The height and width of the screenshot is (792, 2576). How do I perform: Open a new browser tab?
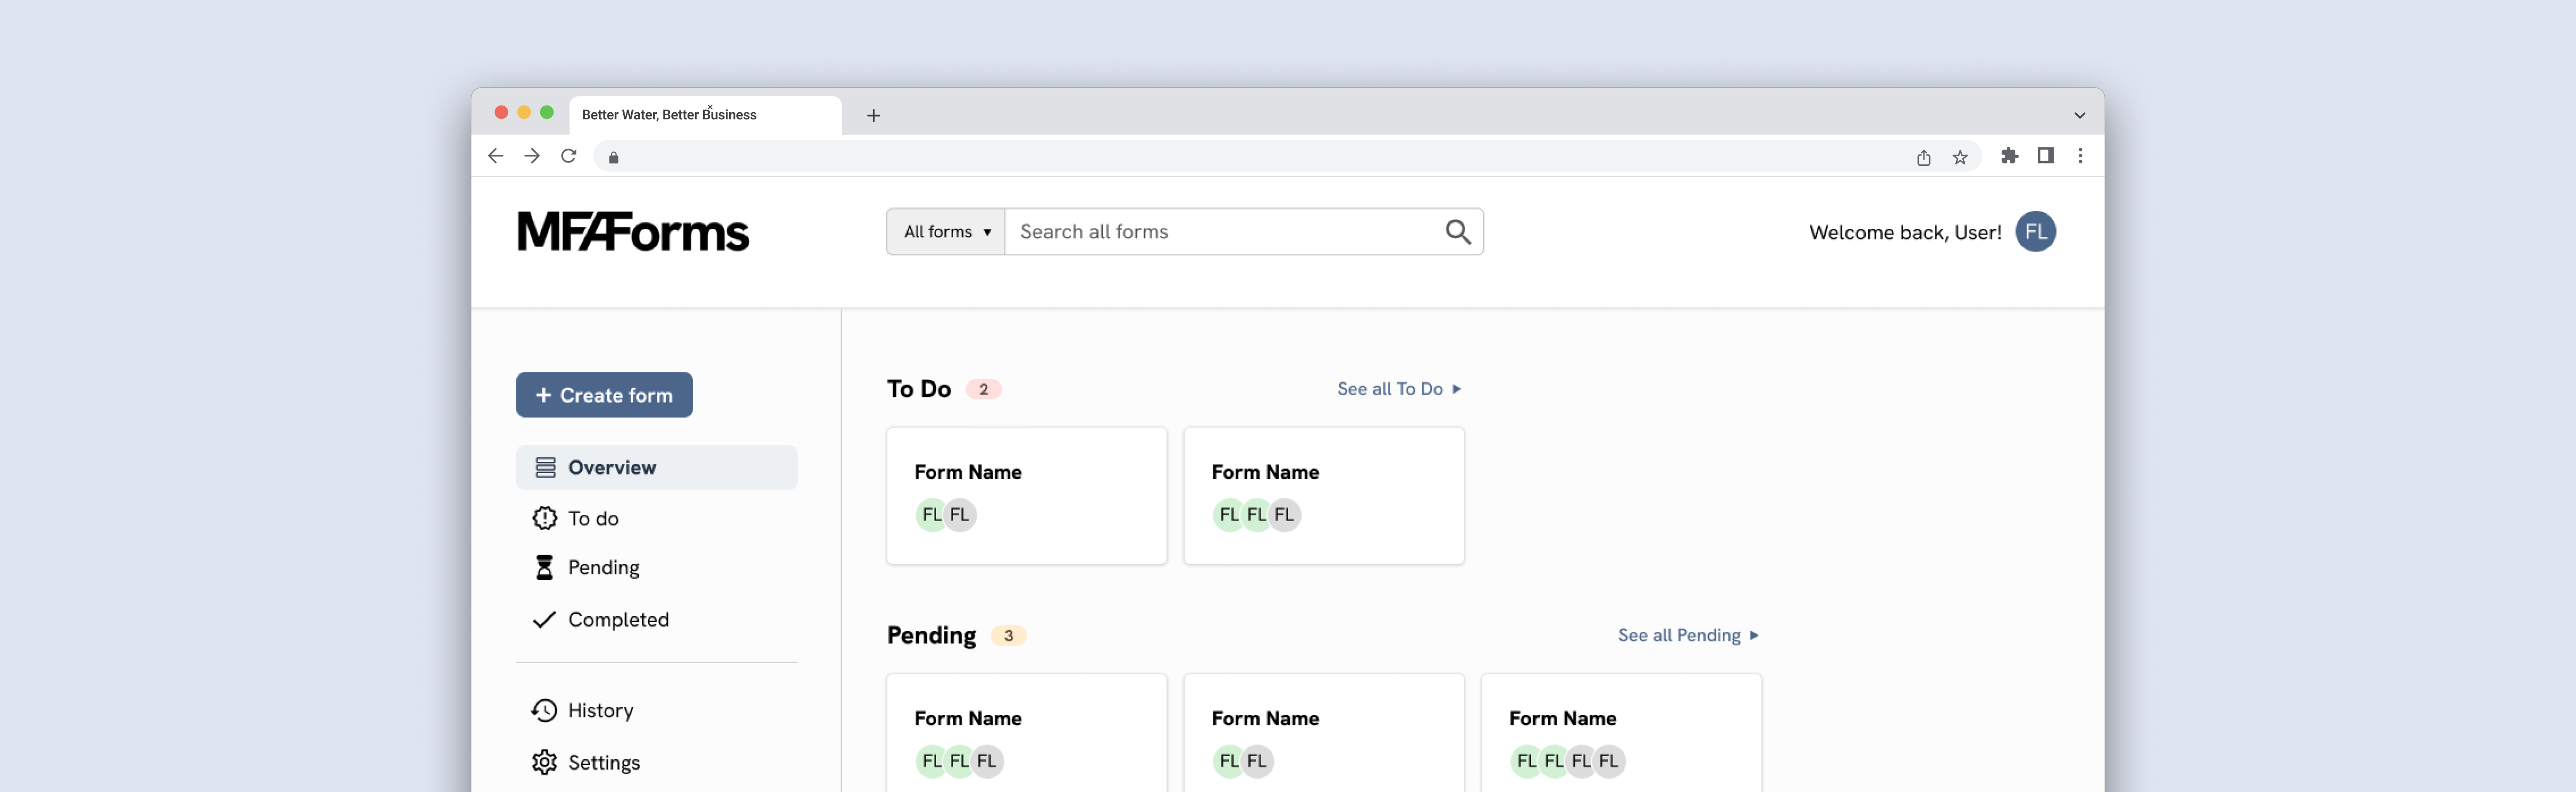click(873, 115)
